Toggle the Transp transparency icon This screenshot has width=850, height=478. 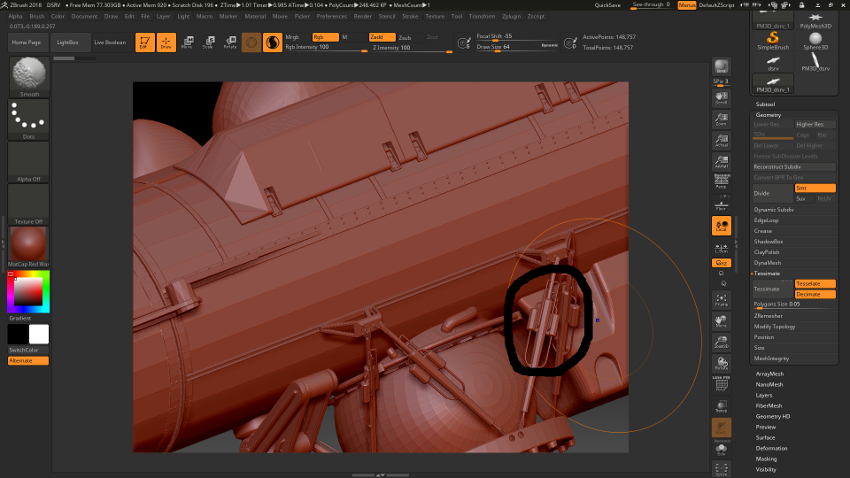(722, 406)
